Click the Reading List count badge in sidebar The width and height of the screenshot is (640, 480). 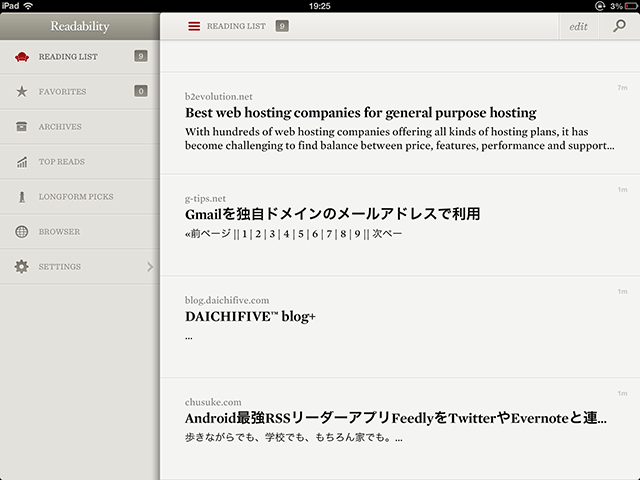pyautogui.click(x=141, y=56)
